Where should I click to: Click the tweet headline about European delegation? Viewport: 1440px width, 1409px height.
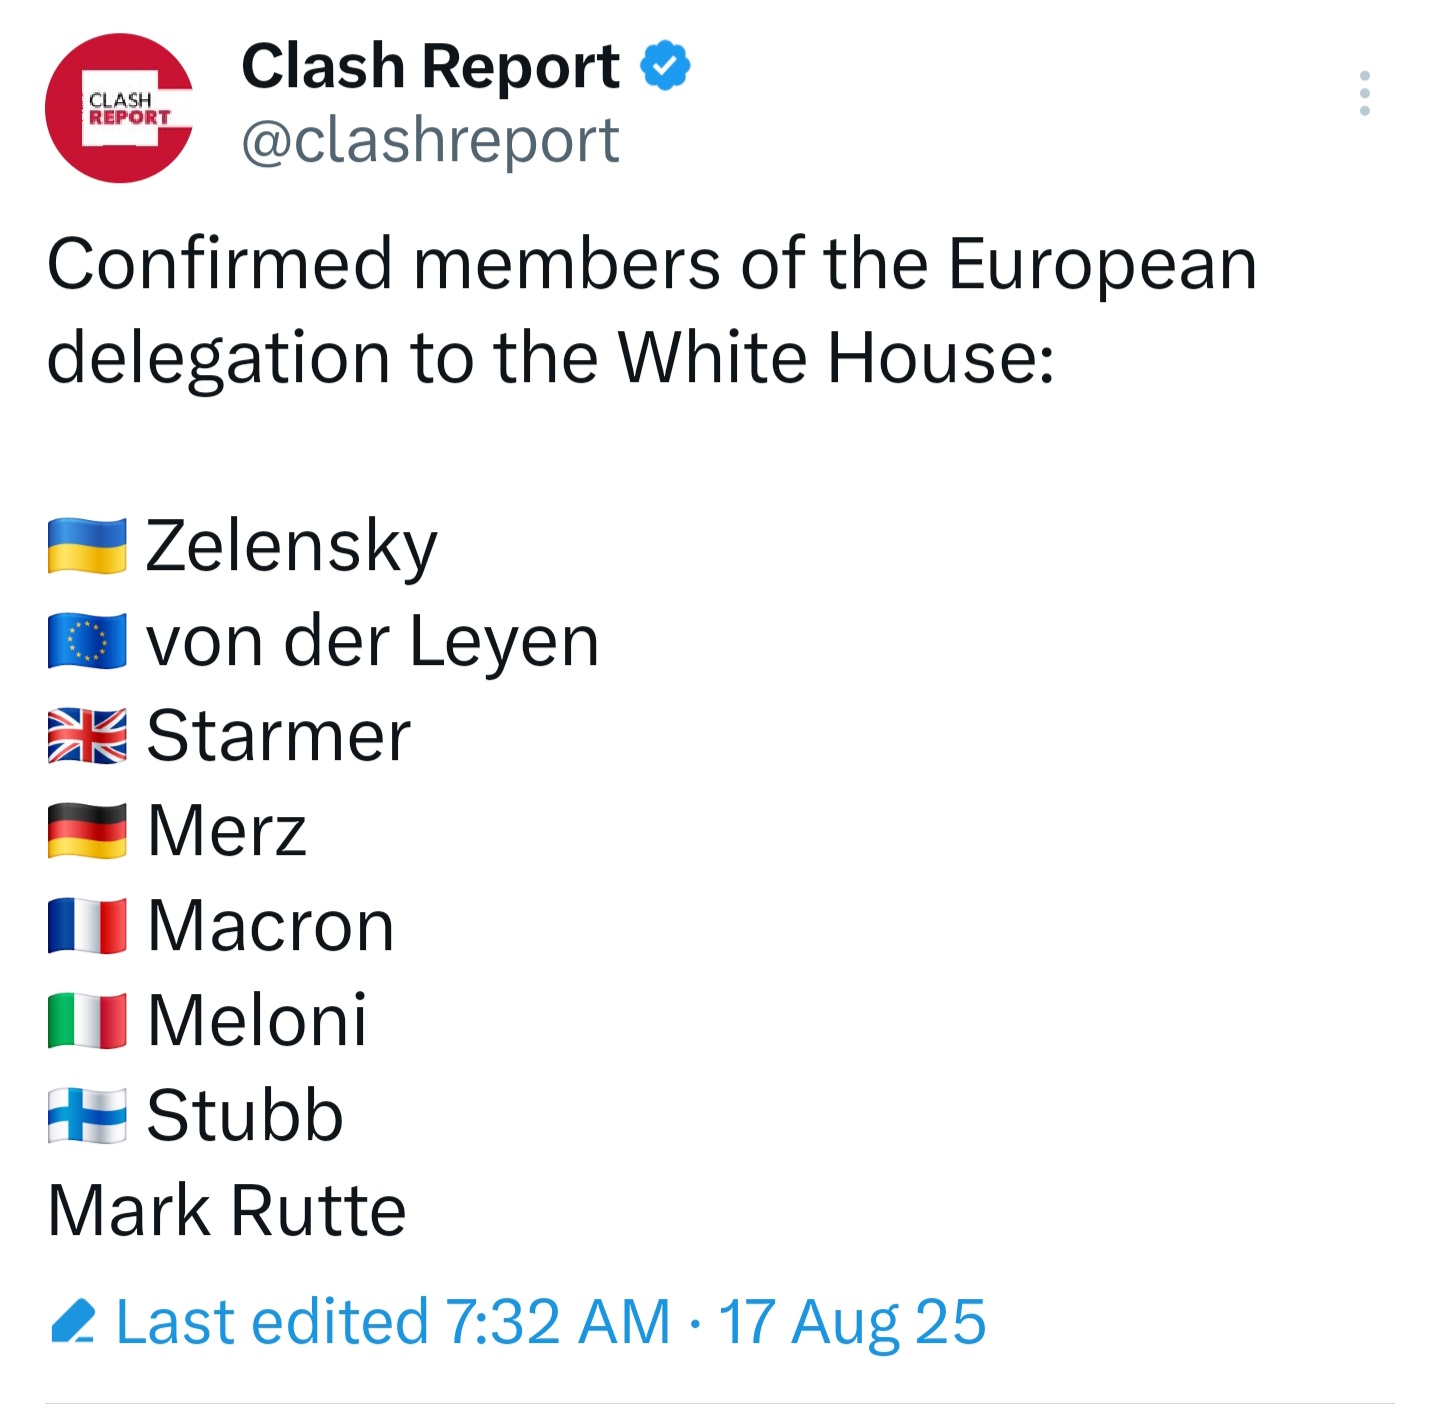click(x=652, y=310)
